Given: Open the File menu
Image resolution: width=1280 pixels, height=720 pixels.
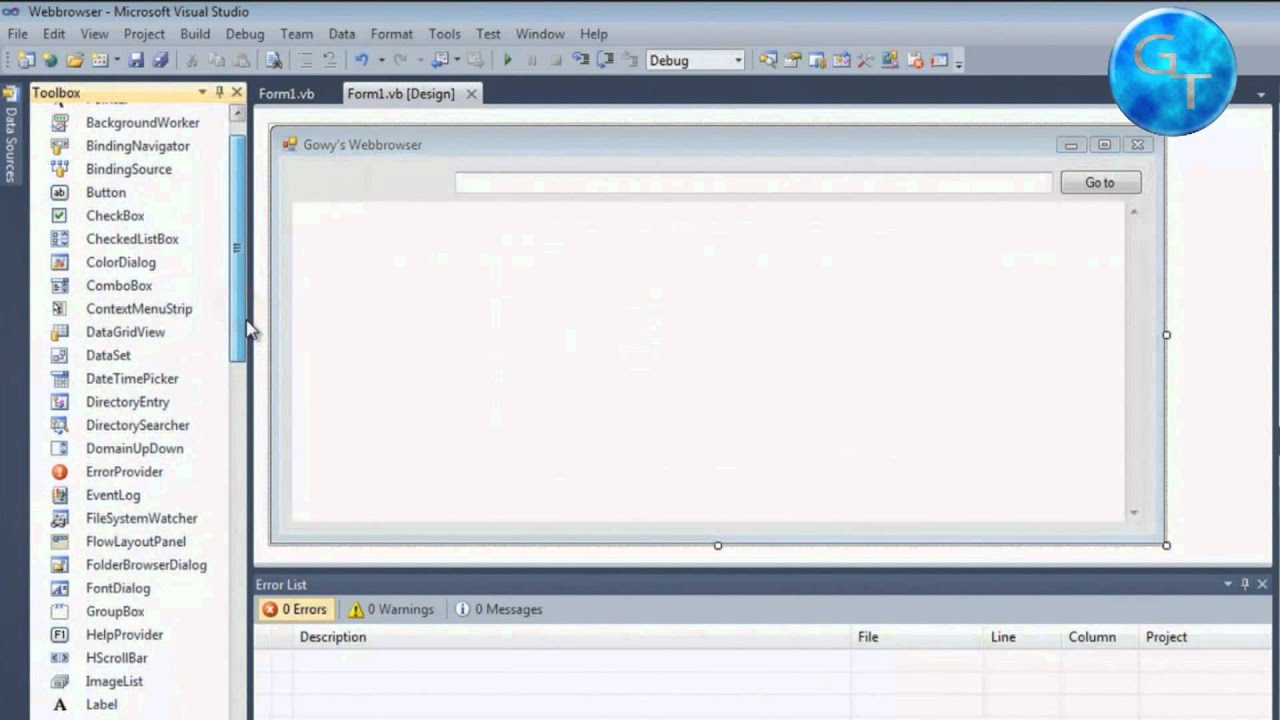Looking at the screenshot, I should coord(18,33).
